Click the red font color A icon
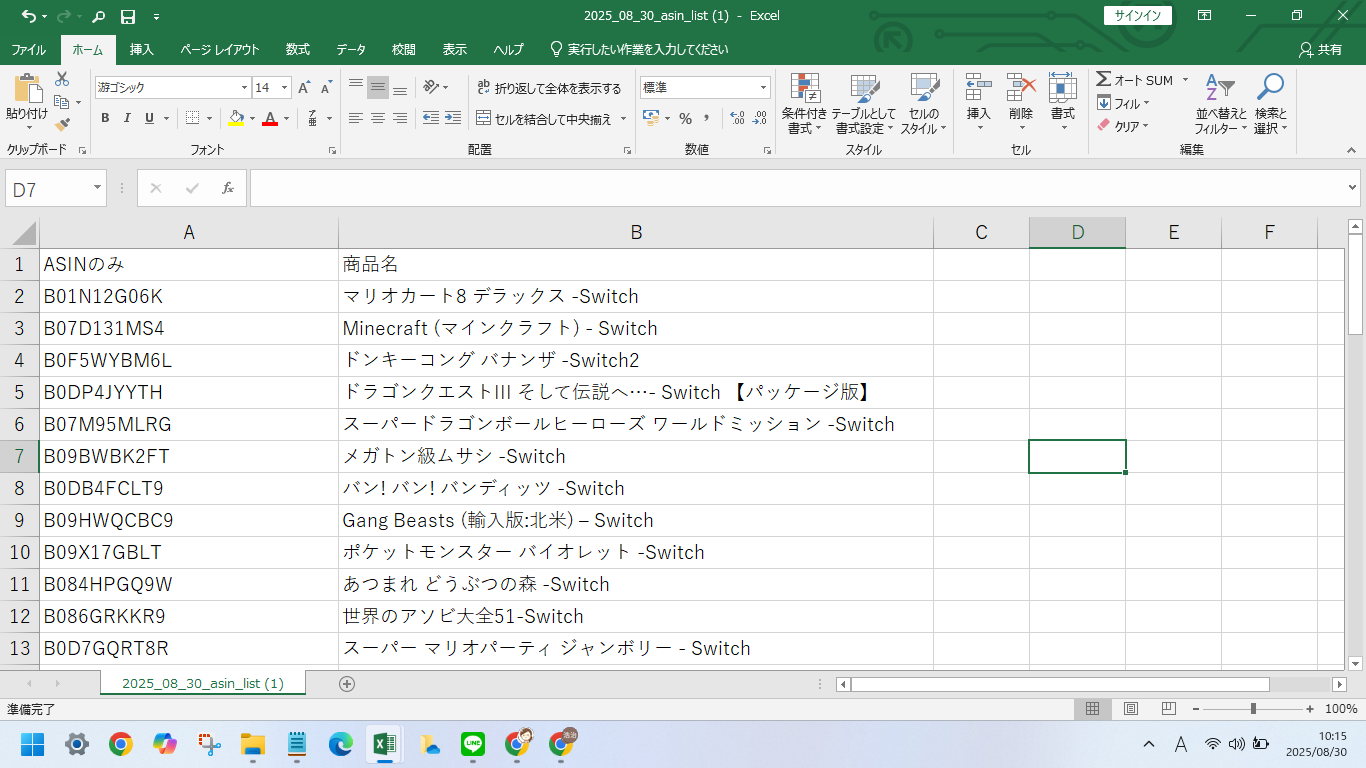 [x=270, y=118]
